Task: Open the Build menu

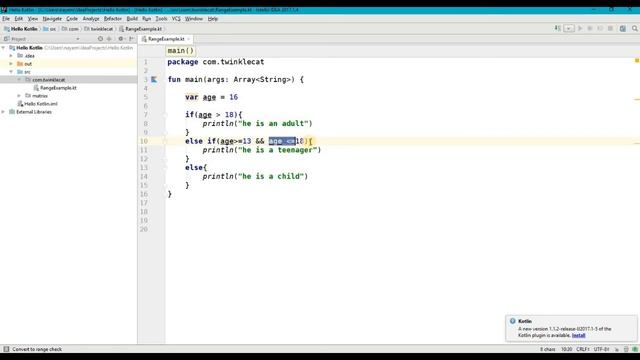Action: tap(132, 19)
